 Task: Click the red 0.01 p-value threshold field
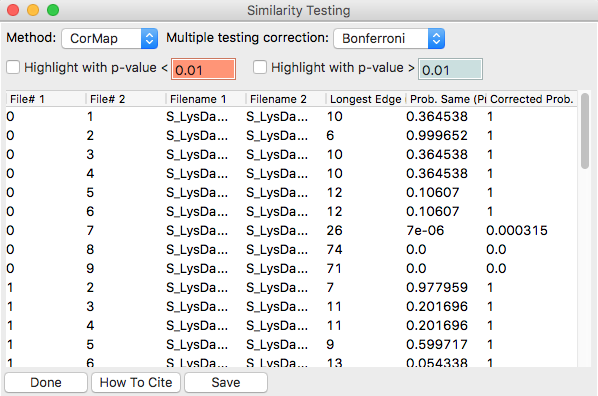203,69
